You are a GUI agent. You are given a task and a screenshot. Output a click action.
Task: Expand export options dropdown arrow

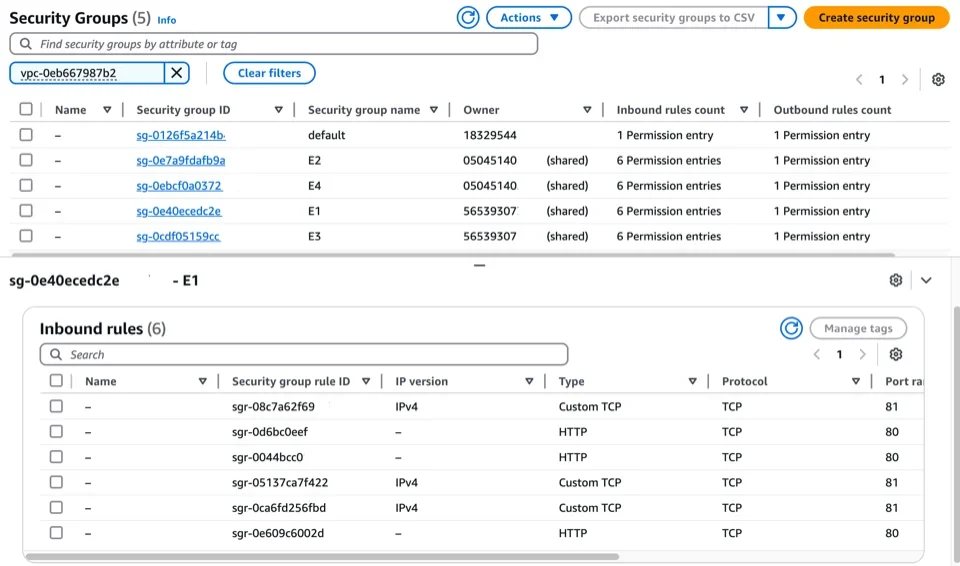pos(781,17)
